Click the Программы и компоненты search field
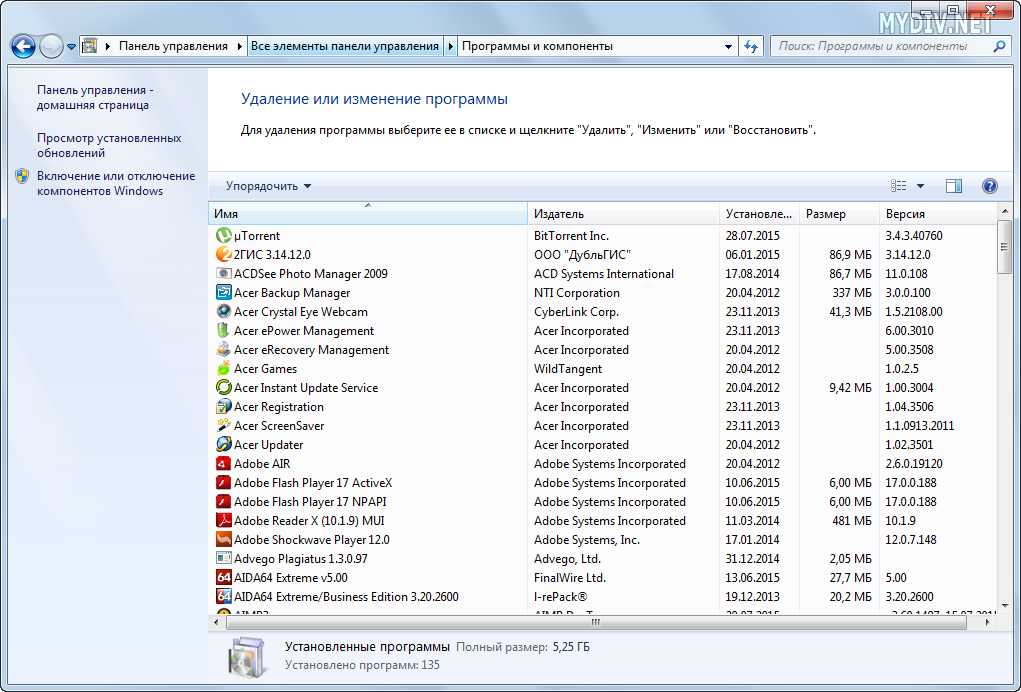The width and height of the screenshot is (1021, 692). [880, 46]
